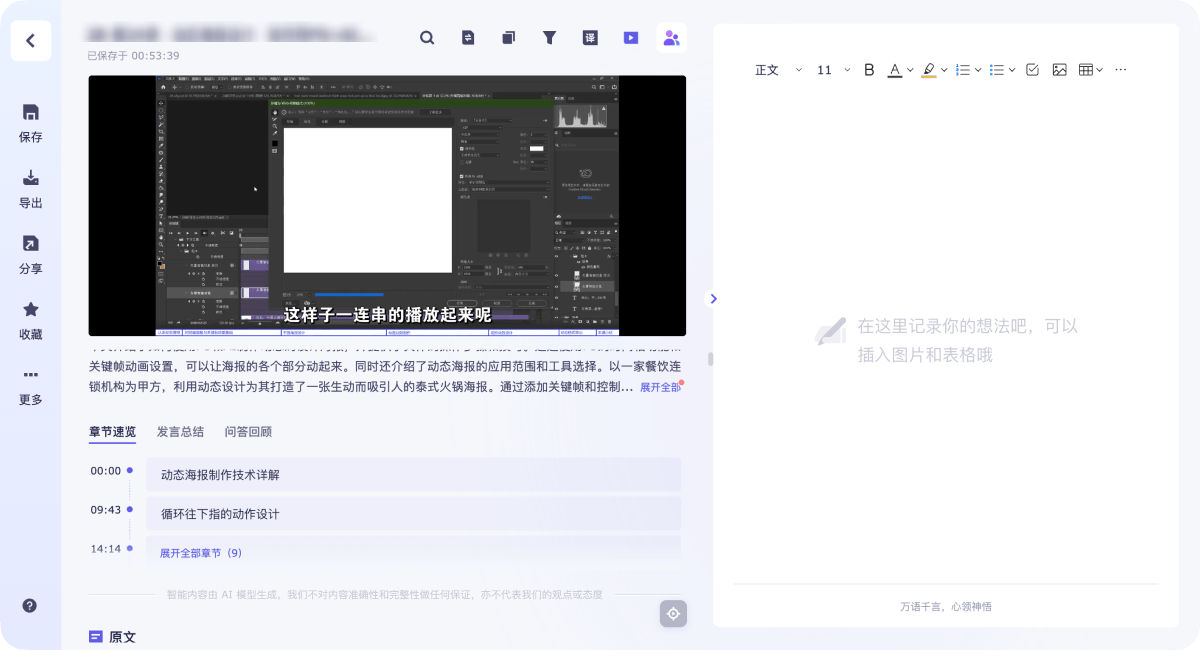Click the video play toolbar icon
The height and width of the screenshot is (650, 1200).
(631, 38)
